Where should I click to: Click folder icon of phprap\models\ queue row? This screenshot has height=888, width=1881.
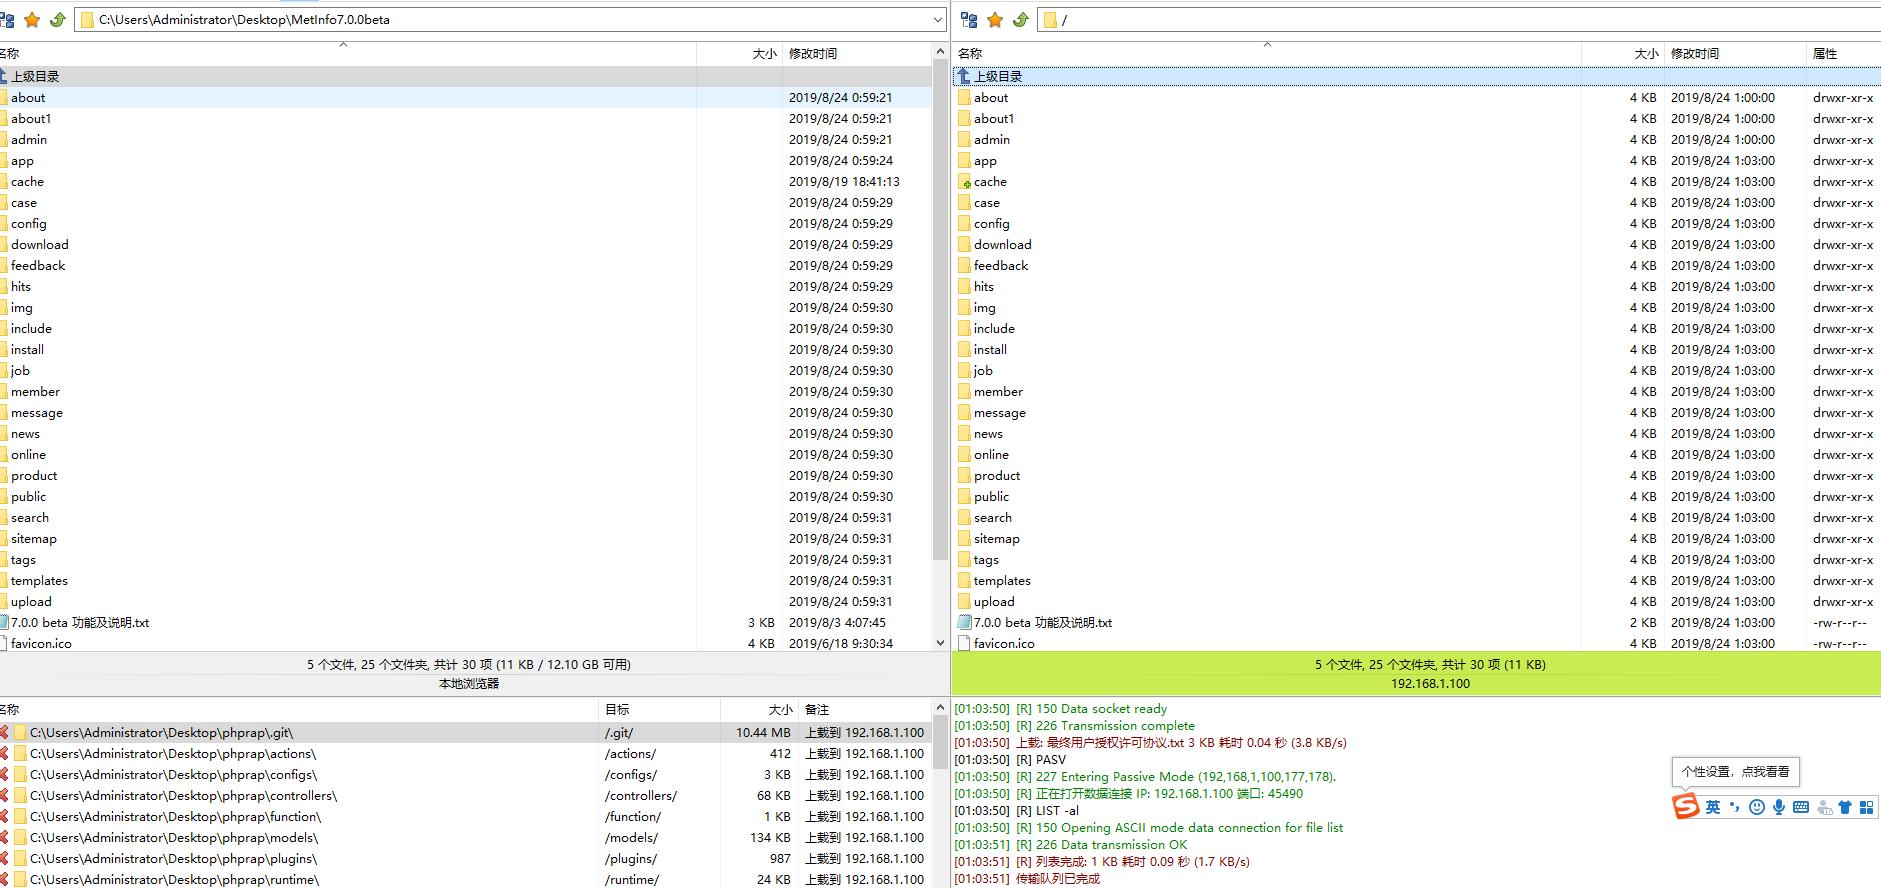[x=20, y=838]
